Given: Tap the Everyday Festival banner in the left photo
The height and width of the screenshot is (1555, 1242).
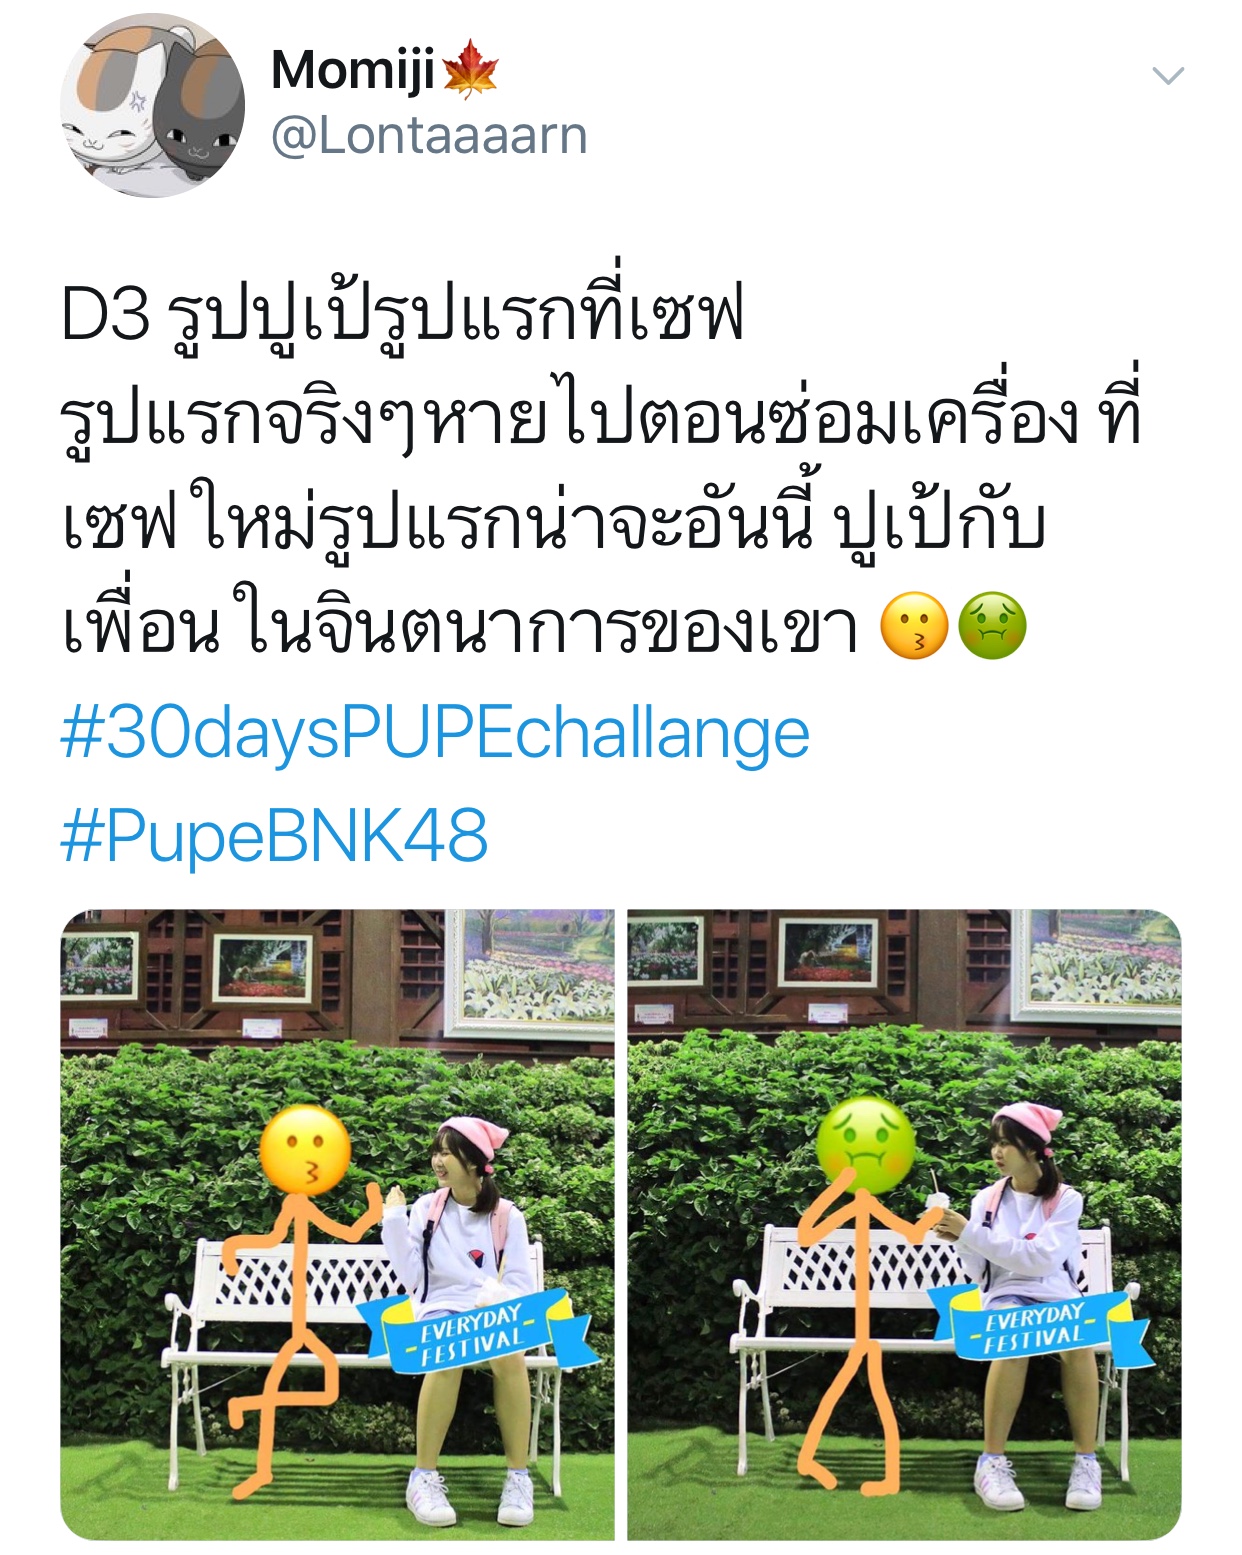Looking at the screenshot, I should [x=476, y=1332].
